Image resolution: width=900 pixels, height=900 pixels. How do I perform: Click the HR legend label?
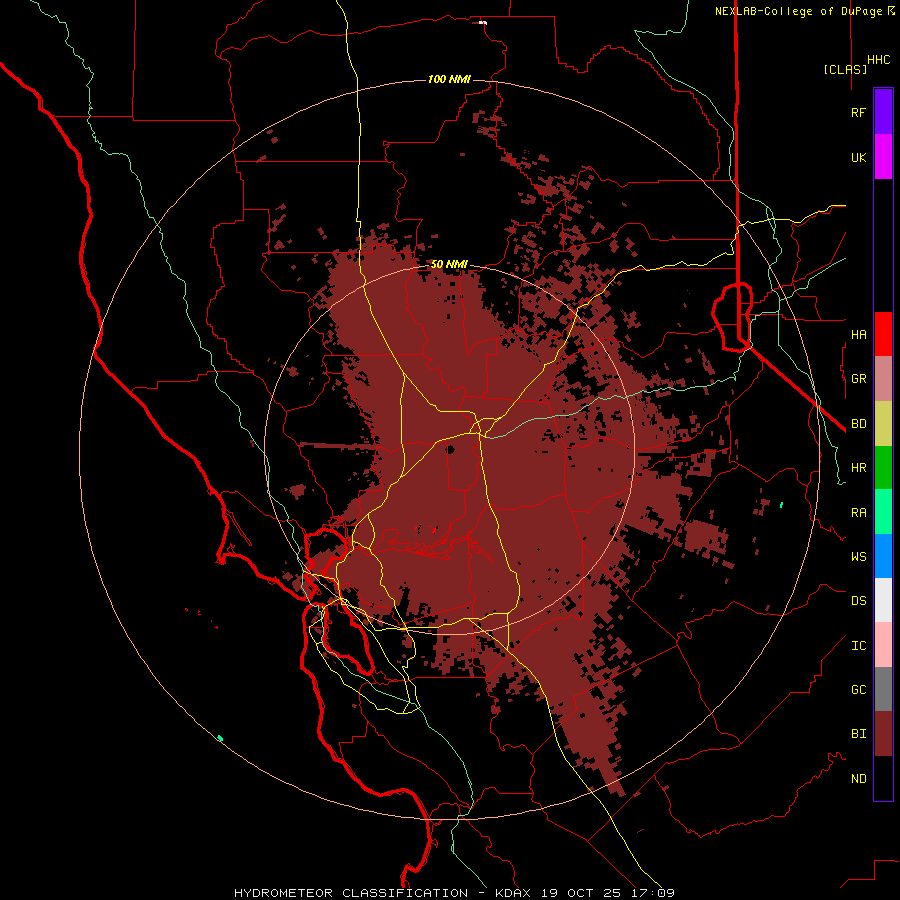[859, 468]
